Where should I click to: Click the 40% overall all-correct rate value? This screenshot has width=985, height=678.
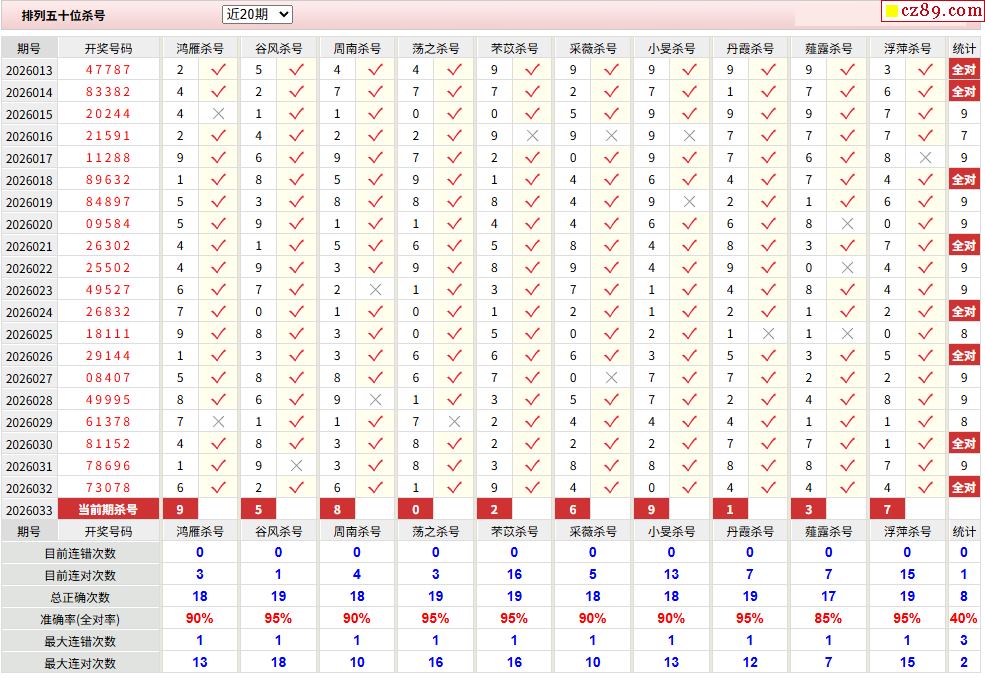[x=964, y=618]
